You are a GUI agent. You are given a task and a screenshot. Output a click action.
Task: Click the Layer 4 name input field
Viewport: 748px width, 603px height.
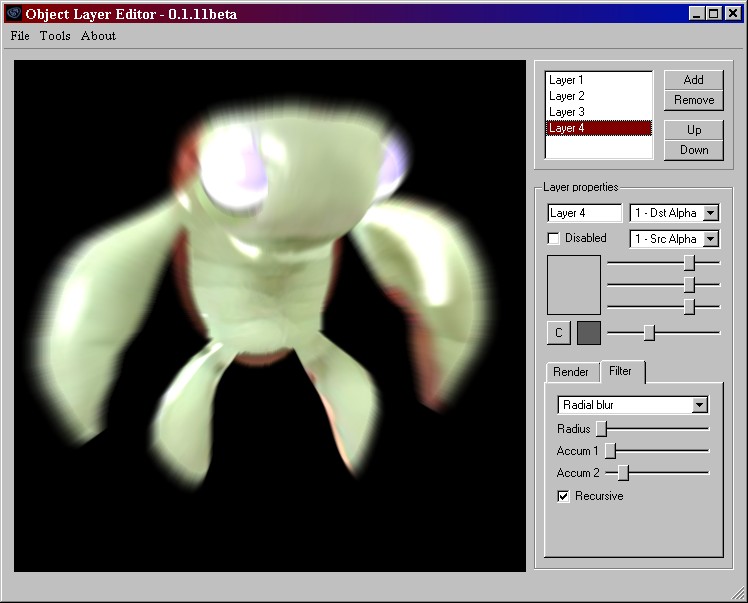pos(584,213)
